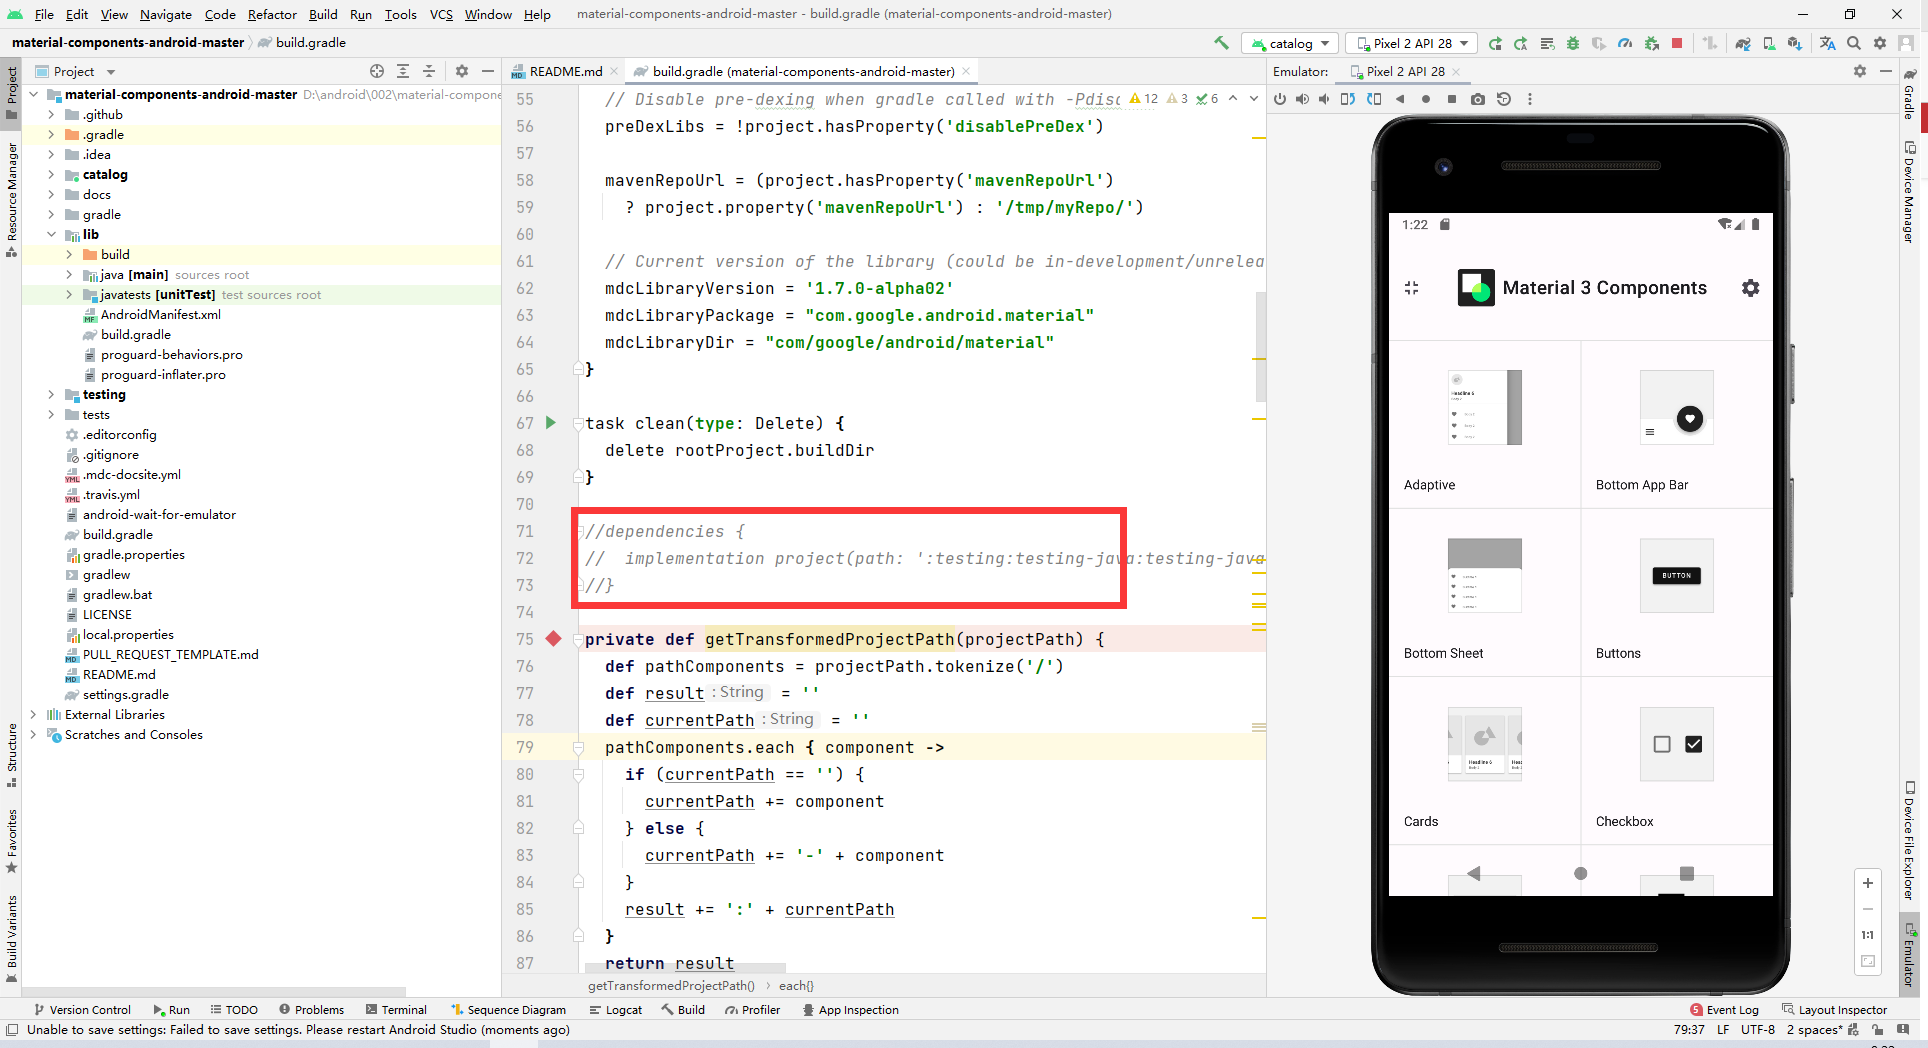Image resolution: width=1928 pixels, height=1048 pixels.
Task: Open Project panel options gear
Action: coord(462,71)
